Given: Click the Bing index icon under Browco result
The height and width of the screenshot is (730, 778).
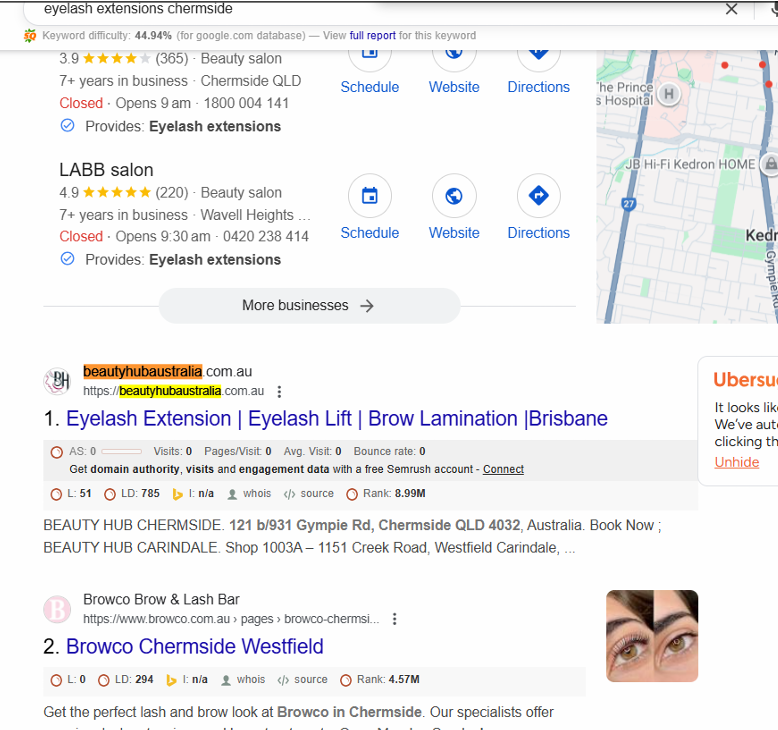Looking at the screenshot, I should coord(171,680).
